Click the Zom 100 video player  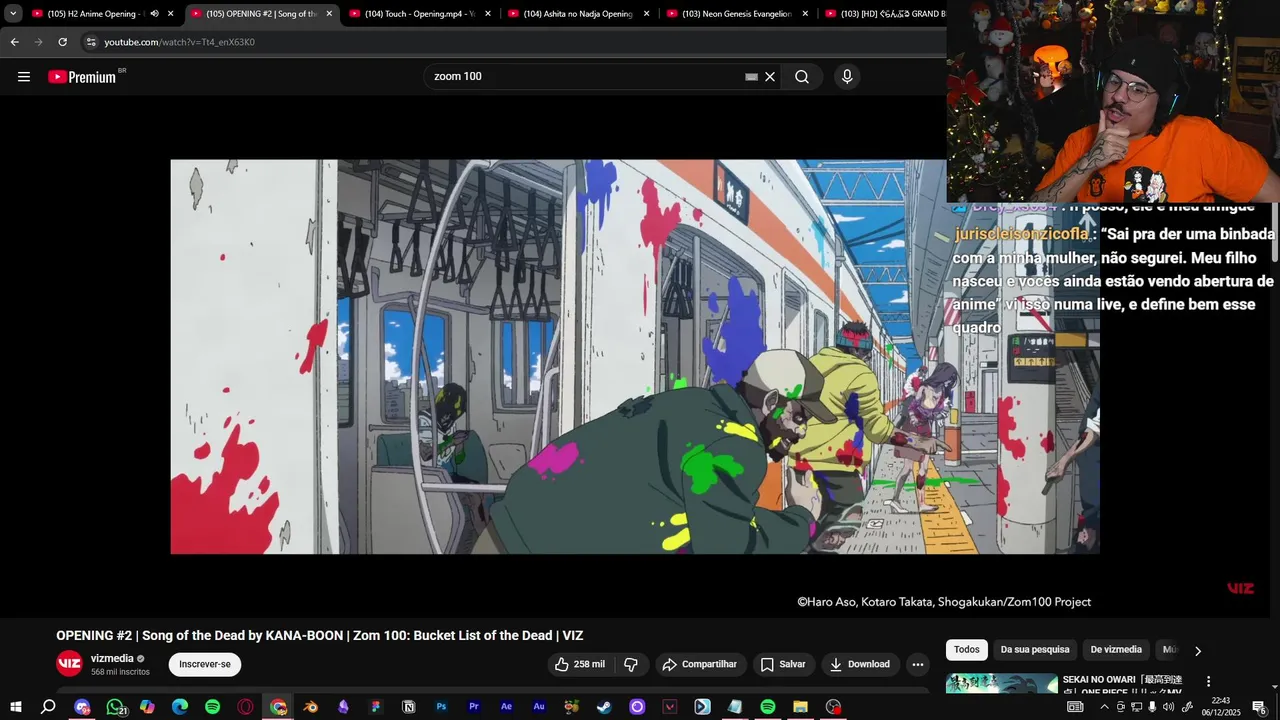pos(635,357)
